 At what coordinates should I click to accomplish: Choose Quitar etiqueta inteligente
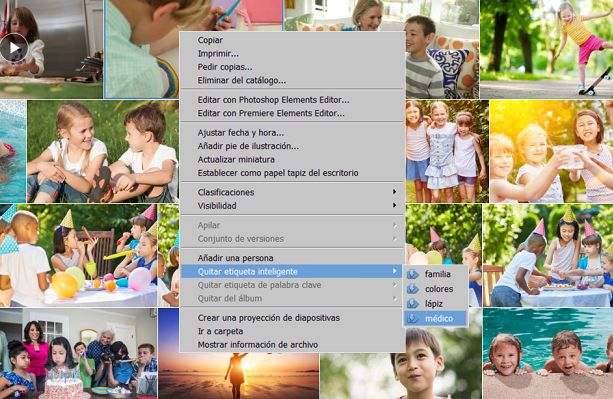click(292, 272)
